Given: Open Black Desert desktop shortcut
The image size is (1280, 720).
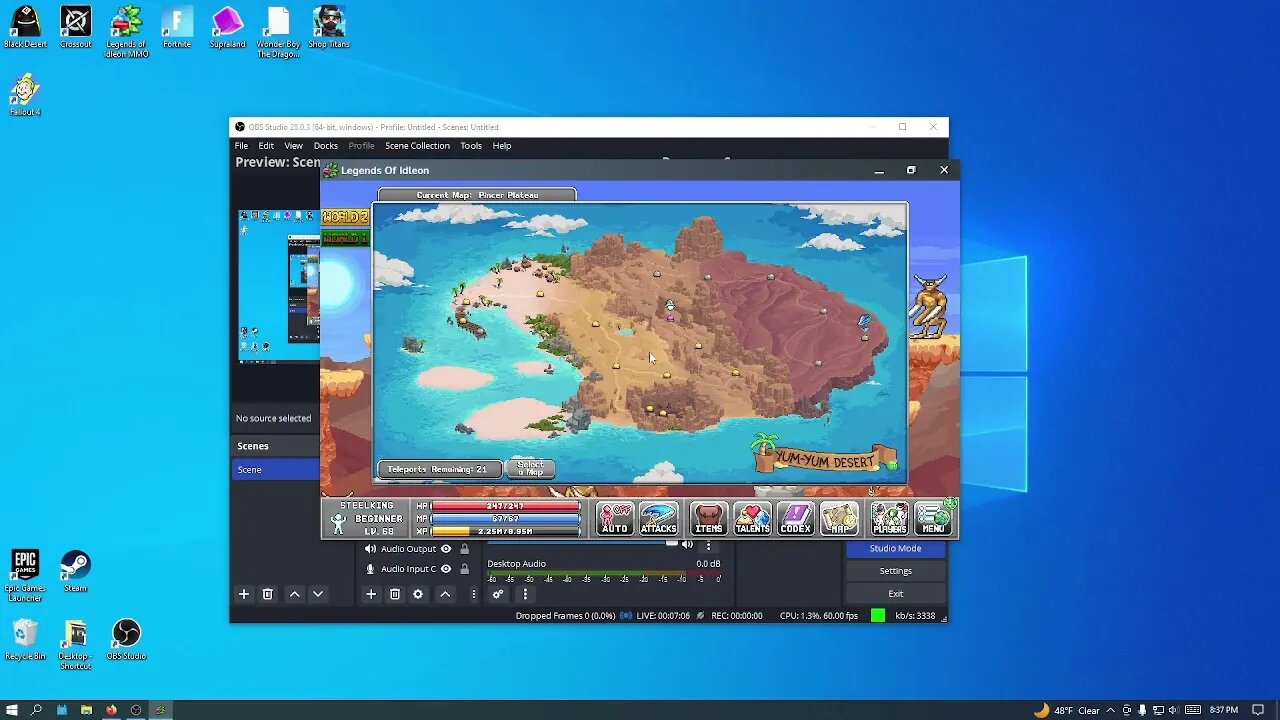Looking at the screenshot, I should 25,28.
